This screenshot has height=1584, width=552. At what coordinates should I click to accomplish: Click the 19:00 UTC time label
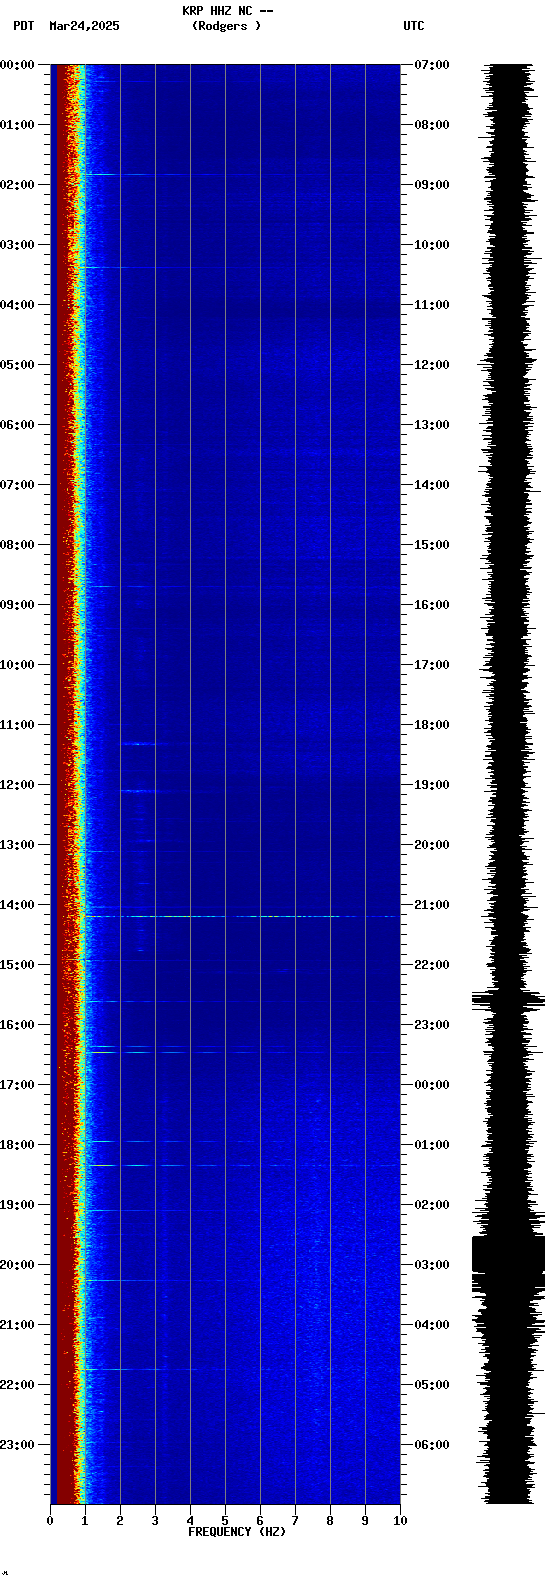tap(432, 785)
